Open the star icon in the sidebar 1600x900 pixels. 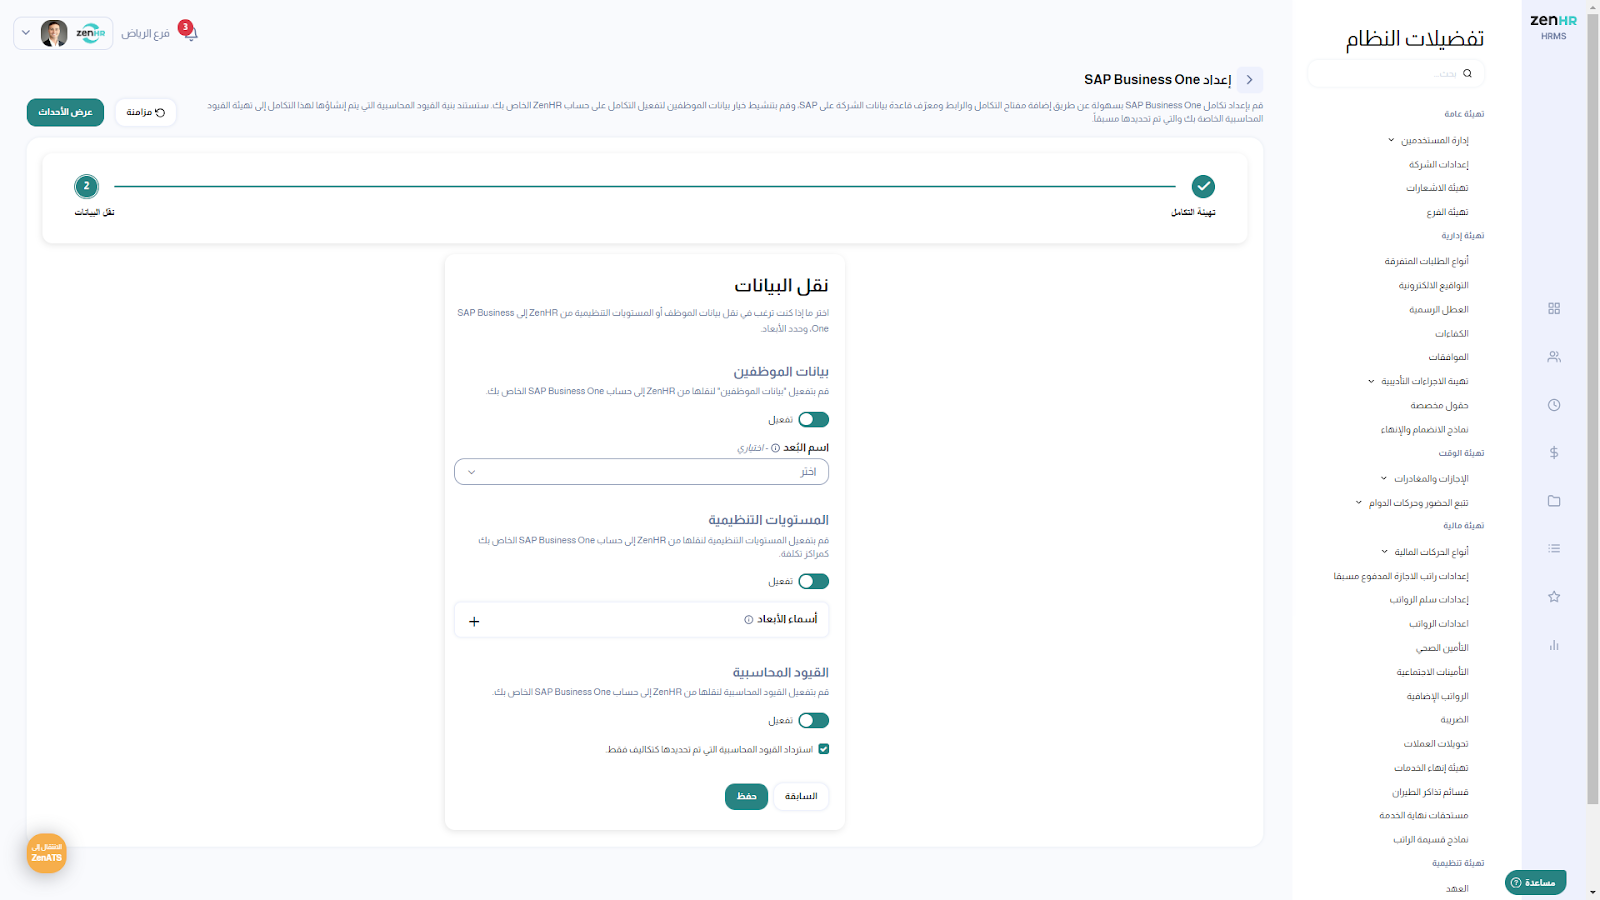[1554, 597]
